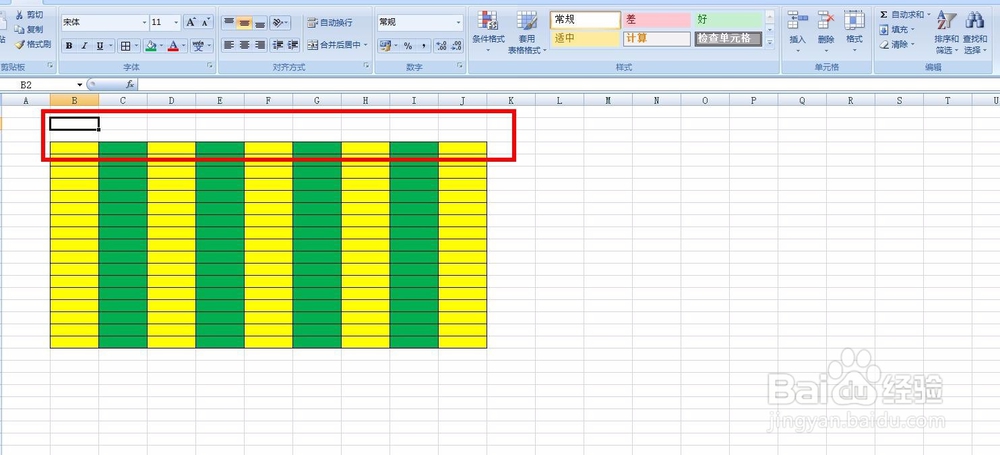The width and height of the screenshot is (1000, 455).
Task: Click the increase indent icon
Action: (x=293, y=45)
